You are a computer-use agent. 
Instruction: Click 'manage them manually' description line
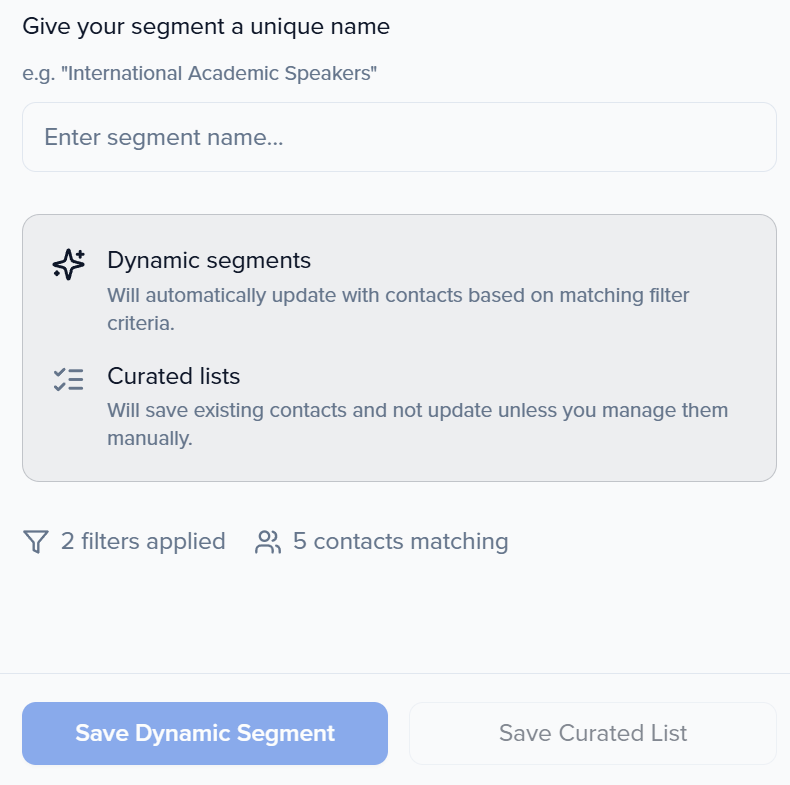(150, 439)
